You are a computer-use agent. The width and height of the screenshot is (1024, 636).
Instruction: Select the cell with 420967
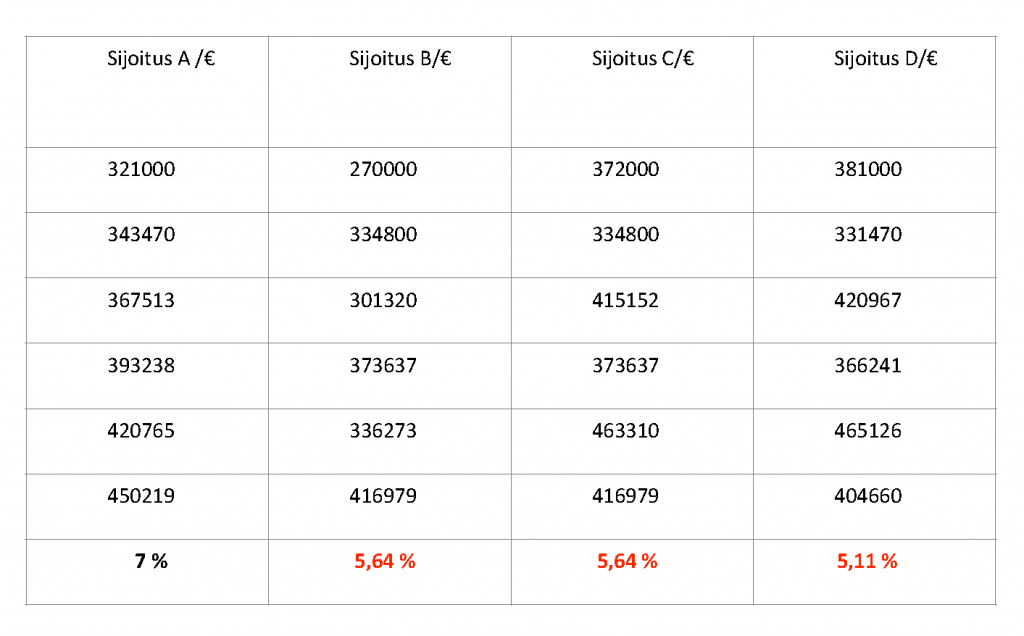click(x=868, y=300)
